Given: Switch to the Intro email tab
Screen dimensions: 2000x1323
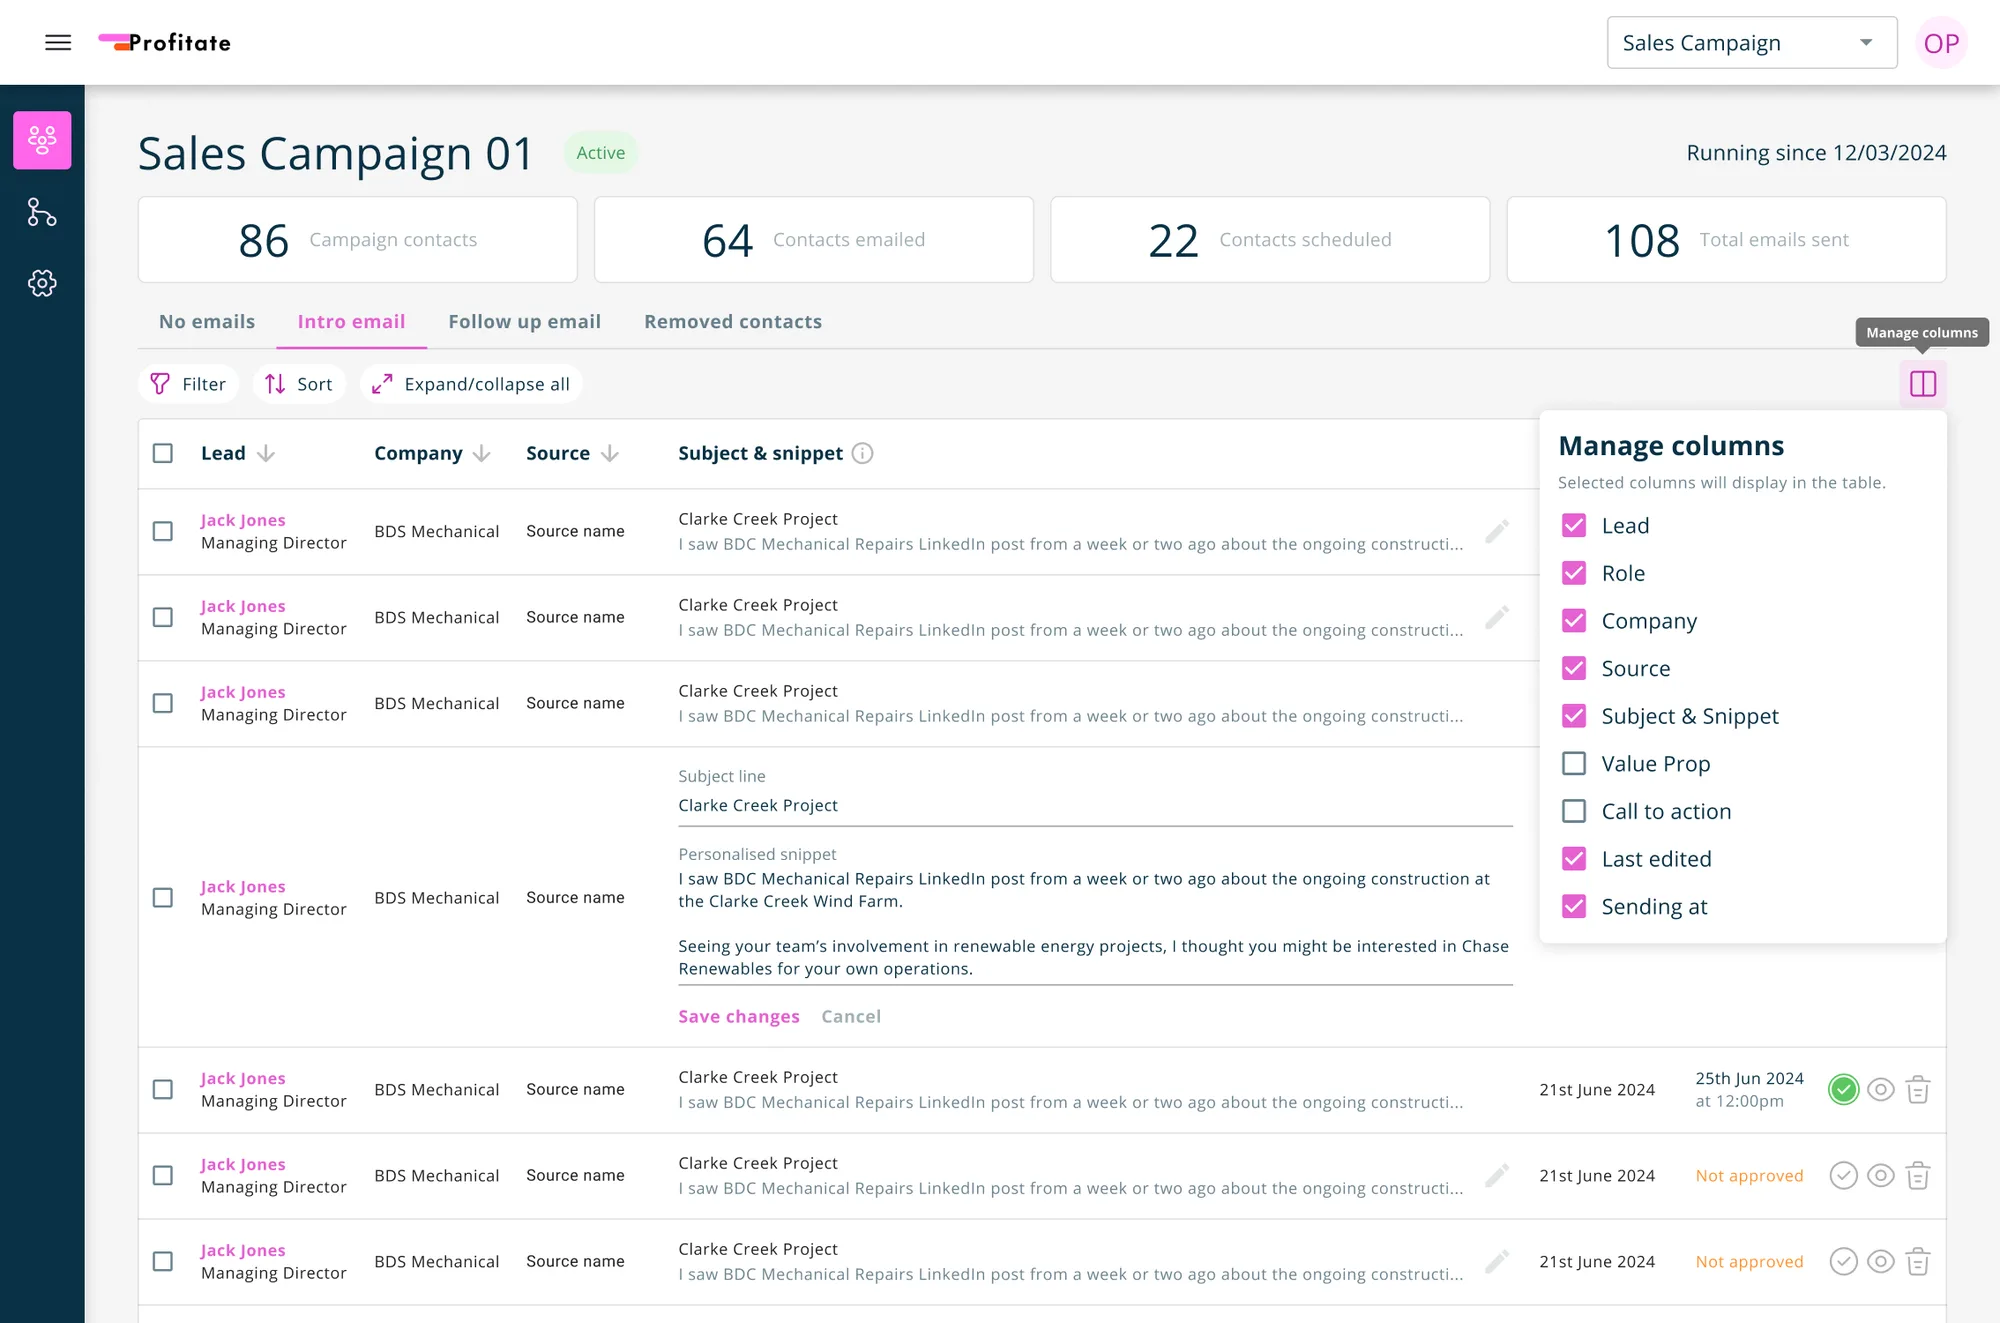Looking at the screenshot, I should pos(351,321).
